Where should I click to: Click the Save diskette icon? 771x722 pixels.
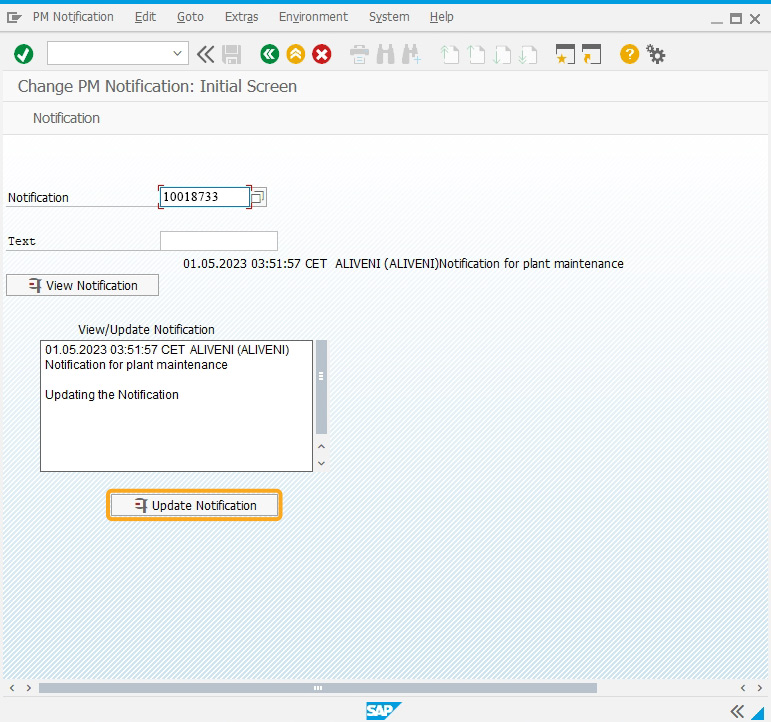tap(232, 54)
